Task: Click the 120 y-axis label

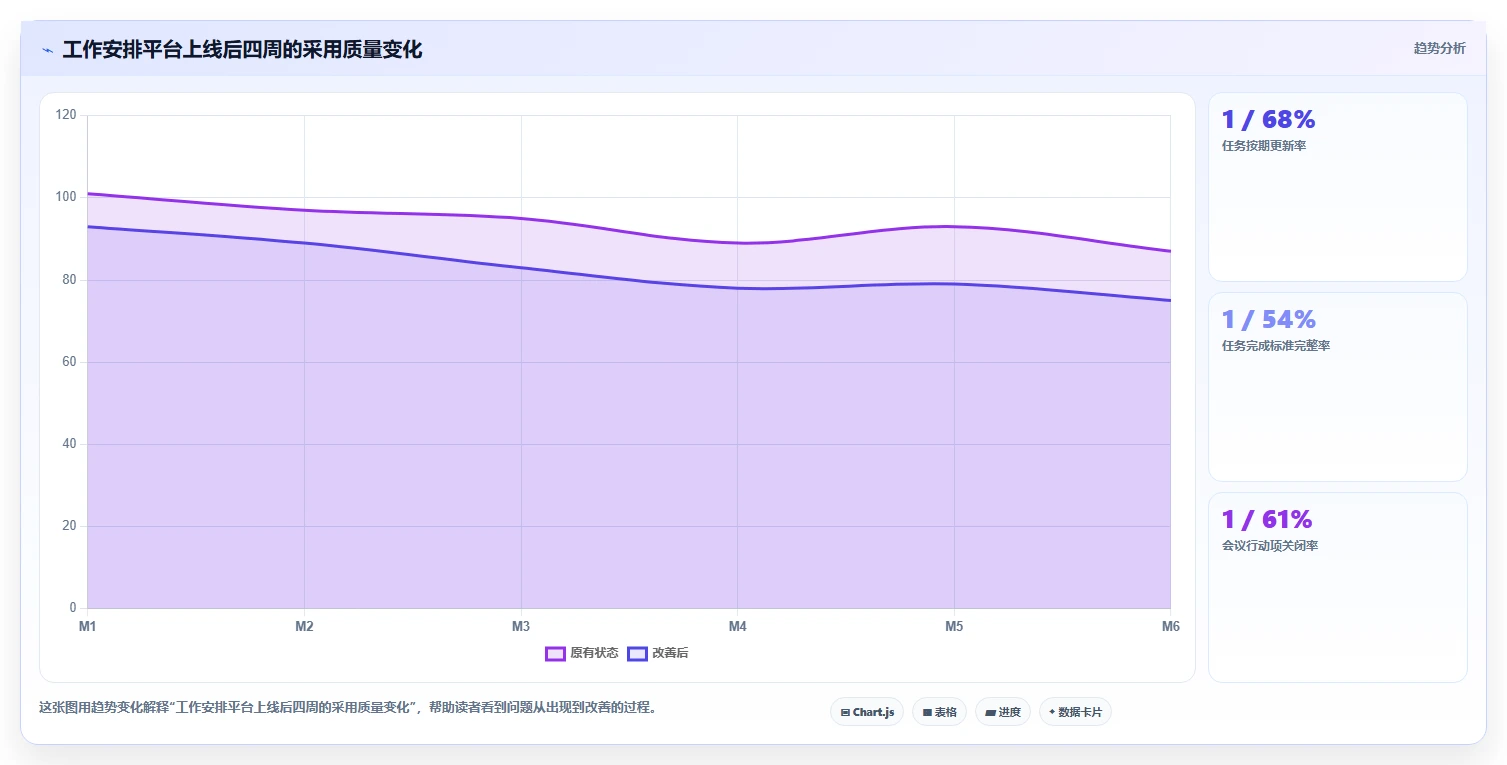Action: (66, 115)
